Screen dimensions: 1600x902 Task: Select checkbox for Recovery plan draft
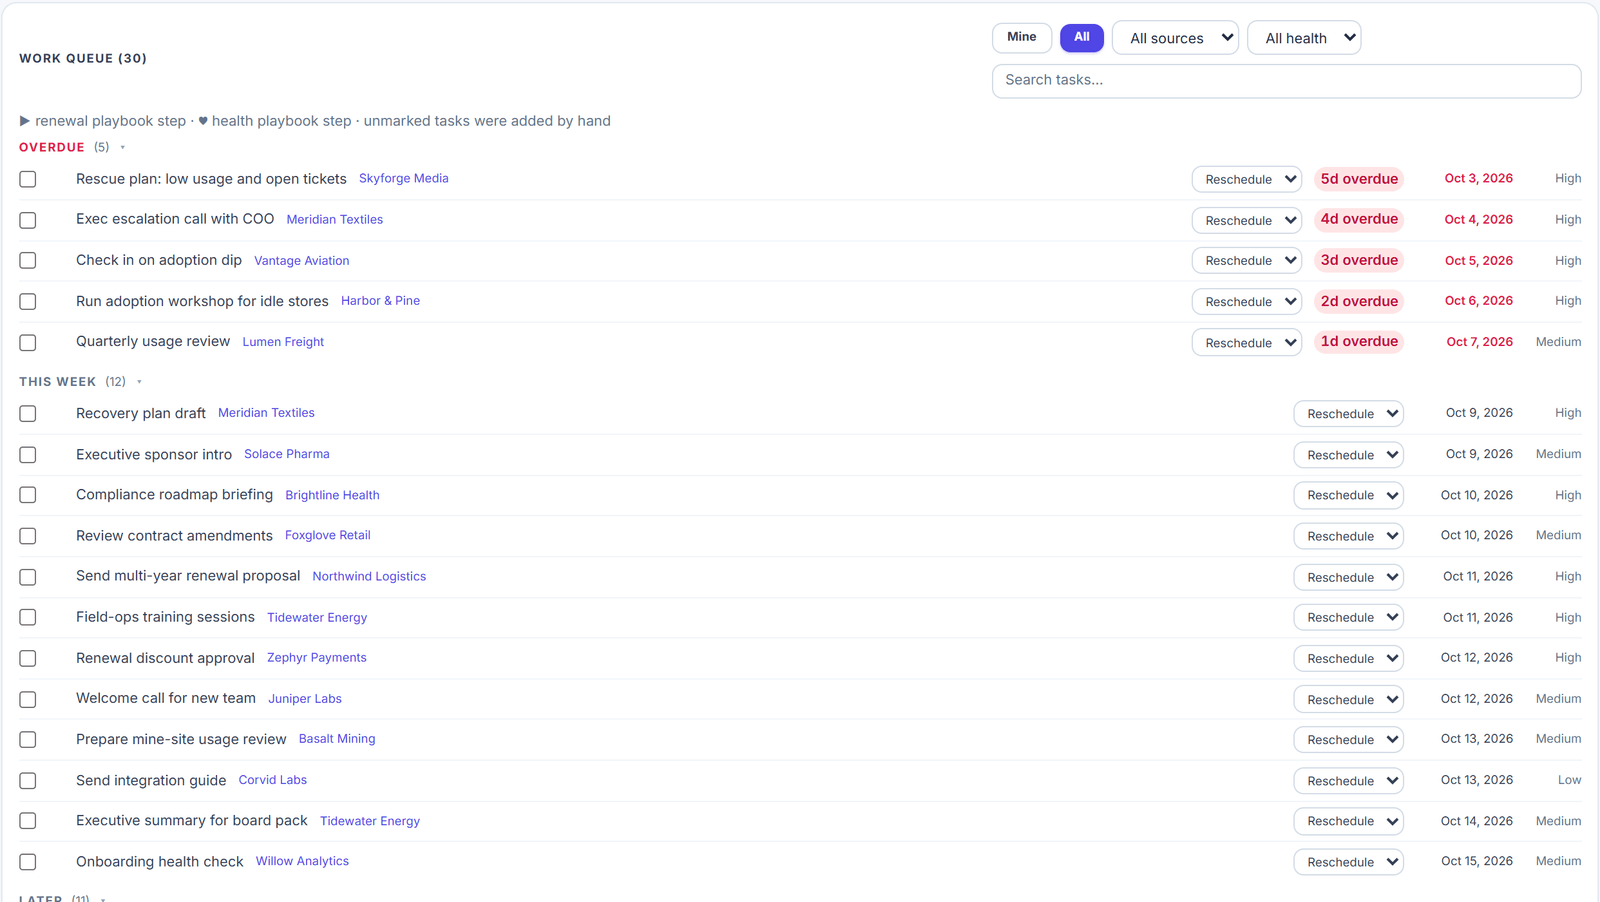tap(28, 413)
